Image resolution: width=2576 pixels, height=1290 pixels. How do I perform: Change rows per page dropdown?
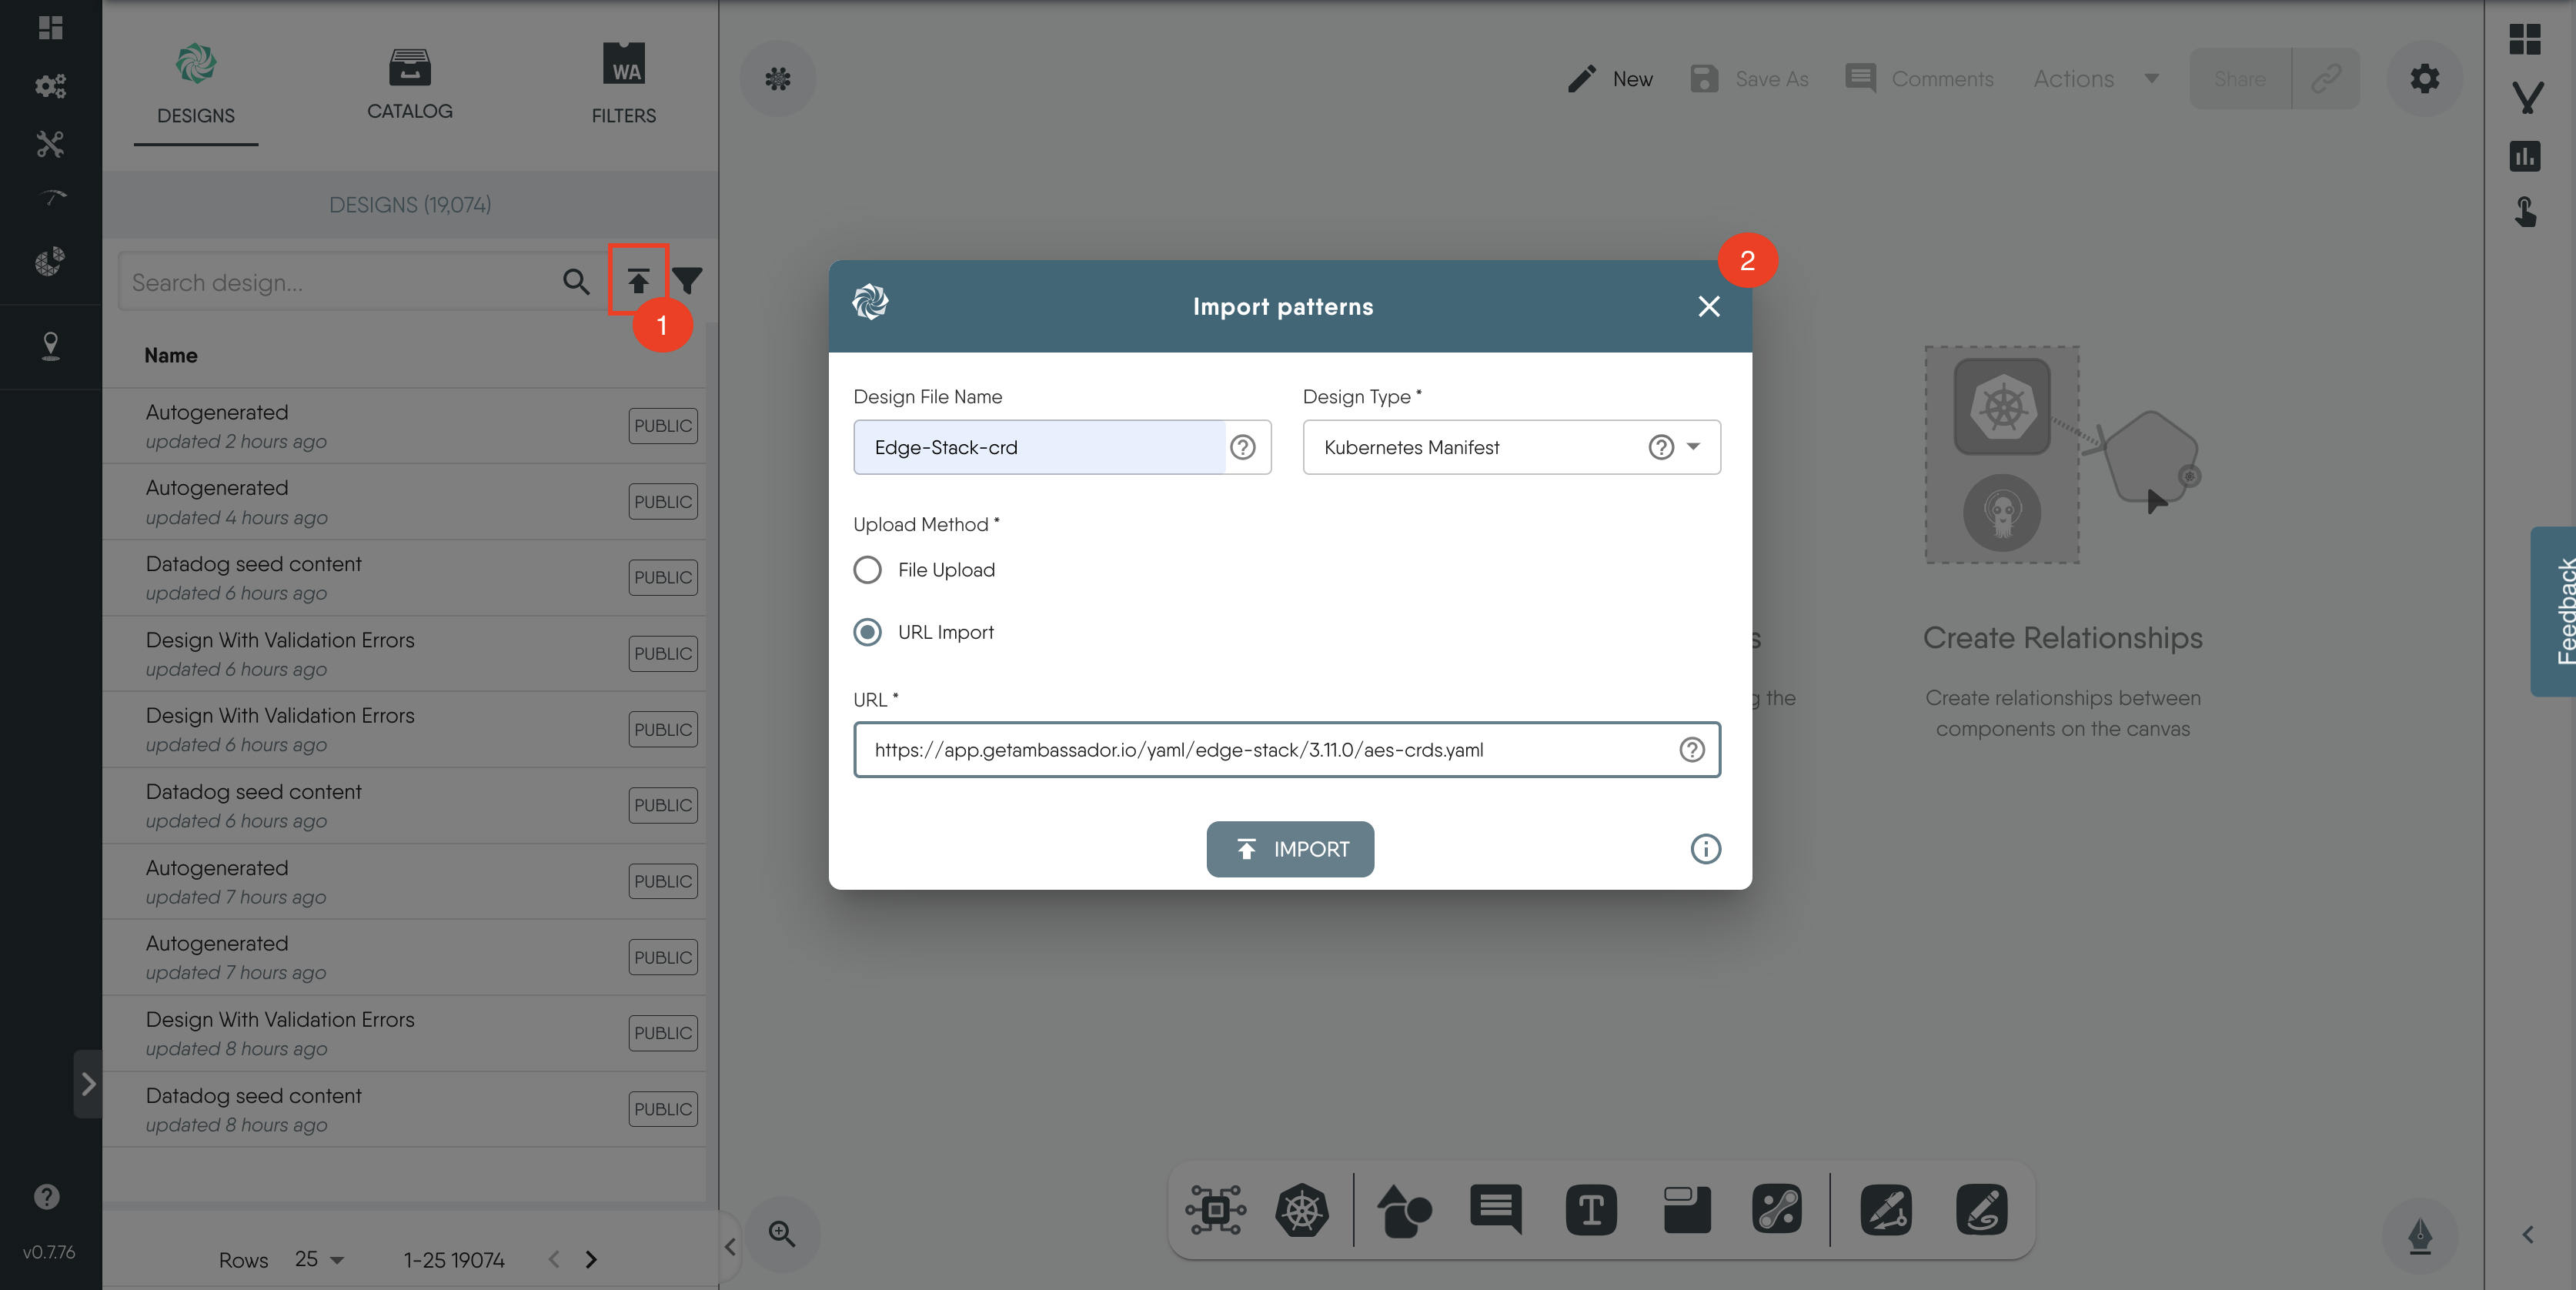(x=319, y=1259)
